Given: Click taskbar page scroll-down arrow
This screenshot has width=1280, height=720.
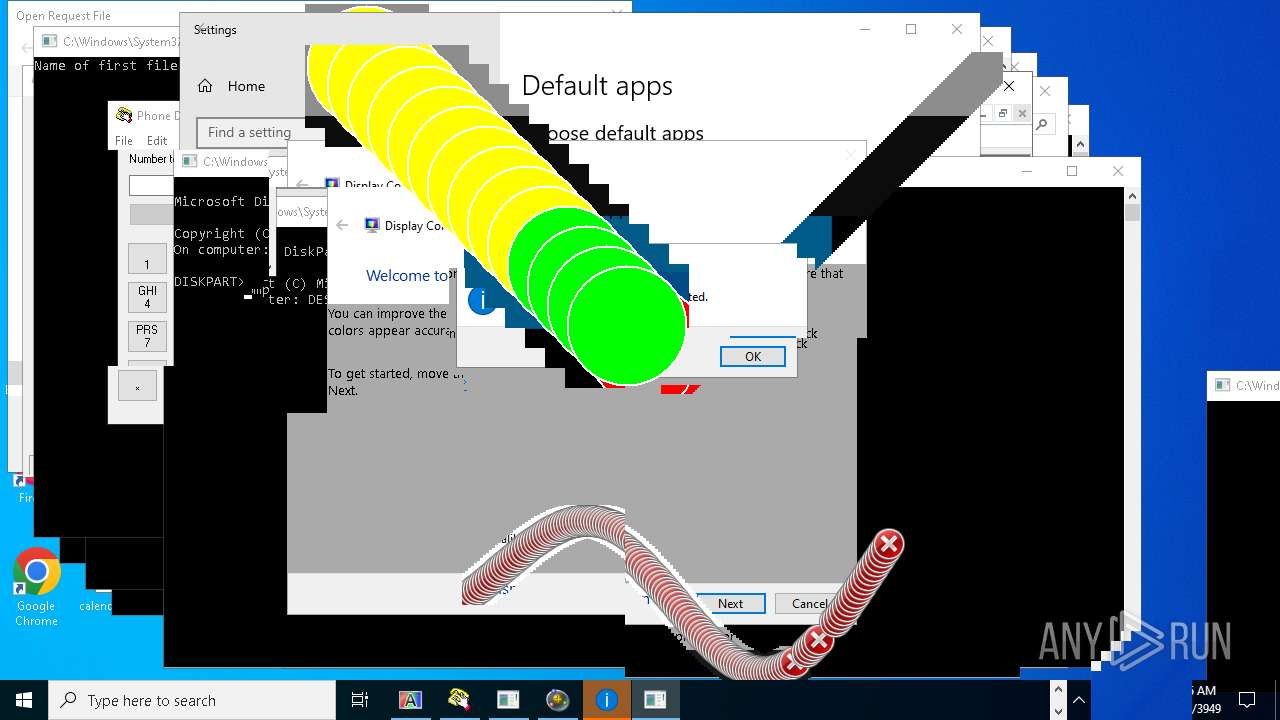Looking at the screenshot, I should [1060, 711].
